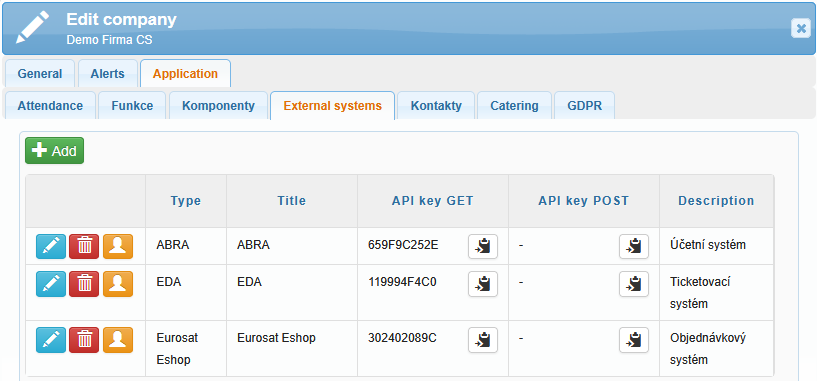Open the Komponenty sub-tab
This screenshot has width=817, height=381.
click(218, 106)
